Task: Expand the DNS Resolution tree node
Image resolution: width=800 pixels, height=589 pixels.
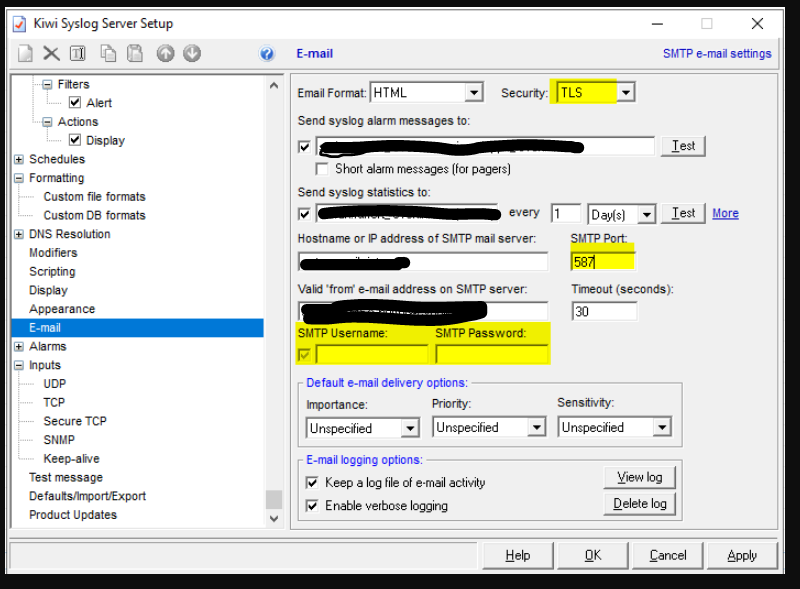Action: pyautogui.click(x=19, y=234)
